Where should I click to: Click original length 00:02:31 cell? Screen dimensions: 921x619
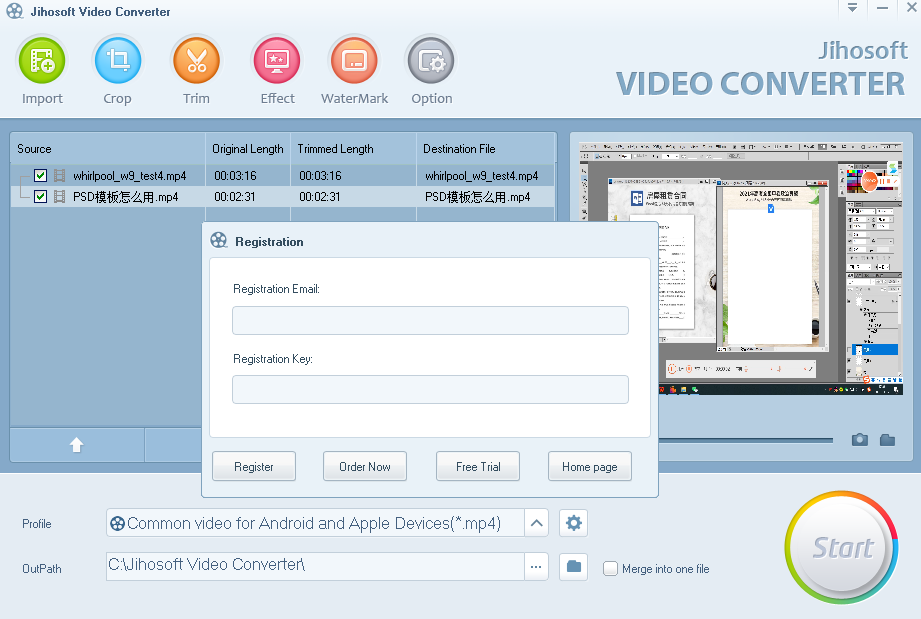[x=235, y=197]
